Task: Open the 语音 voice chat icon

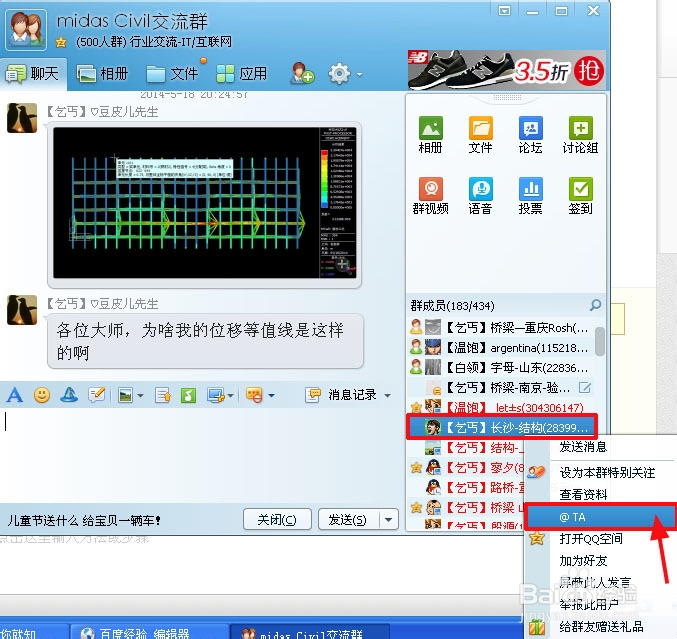Action: (480, 196)
